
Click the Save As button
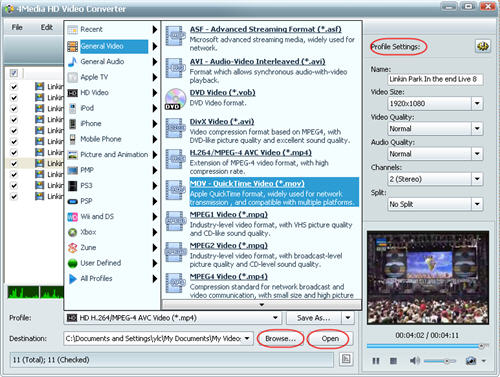pyautogui.click(x=314, y=318)
